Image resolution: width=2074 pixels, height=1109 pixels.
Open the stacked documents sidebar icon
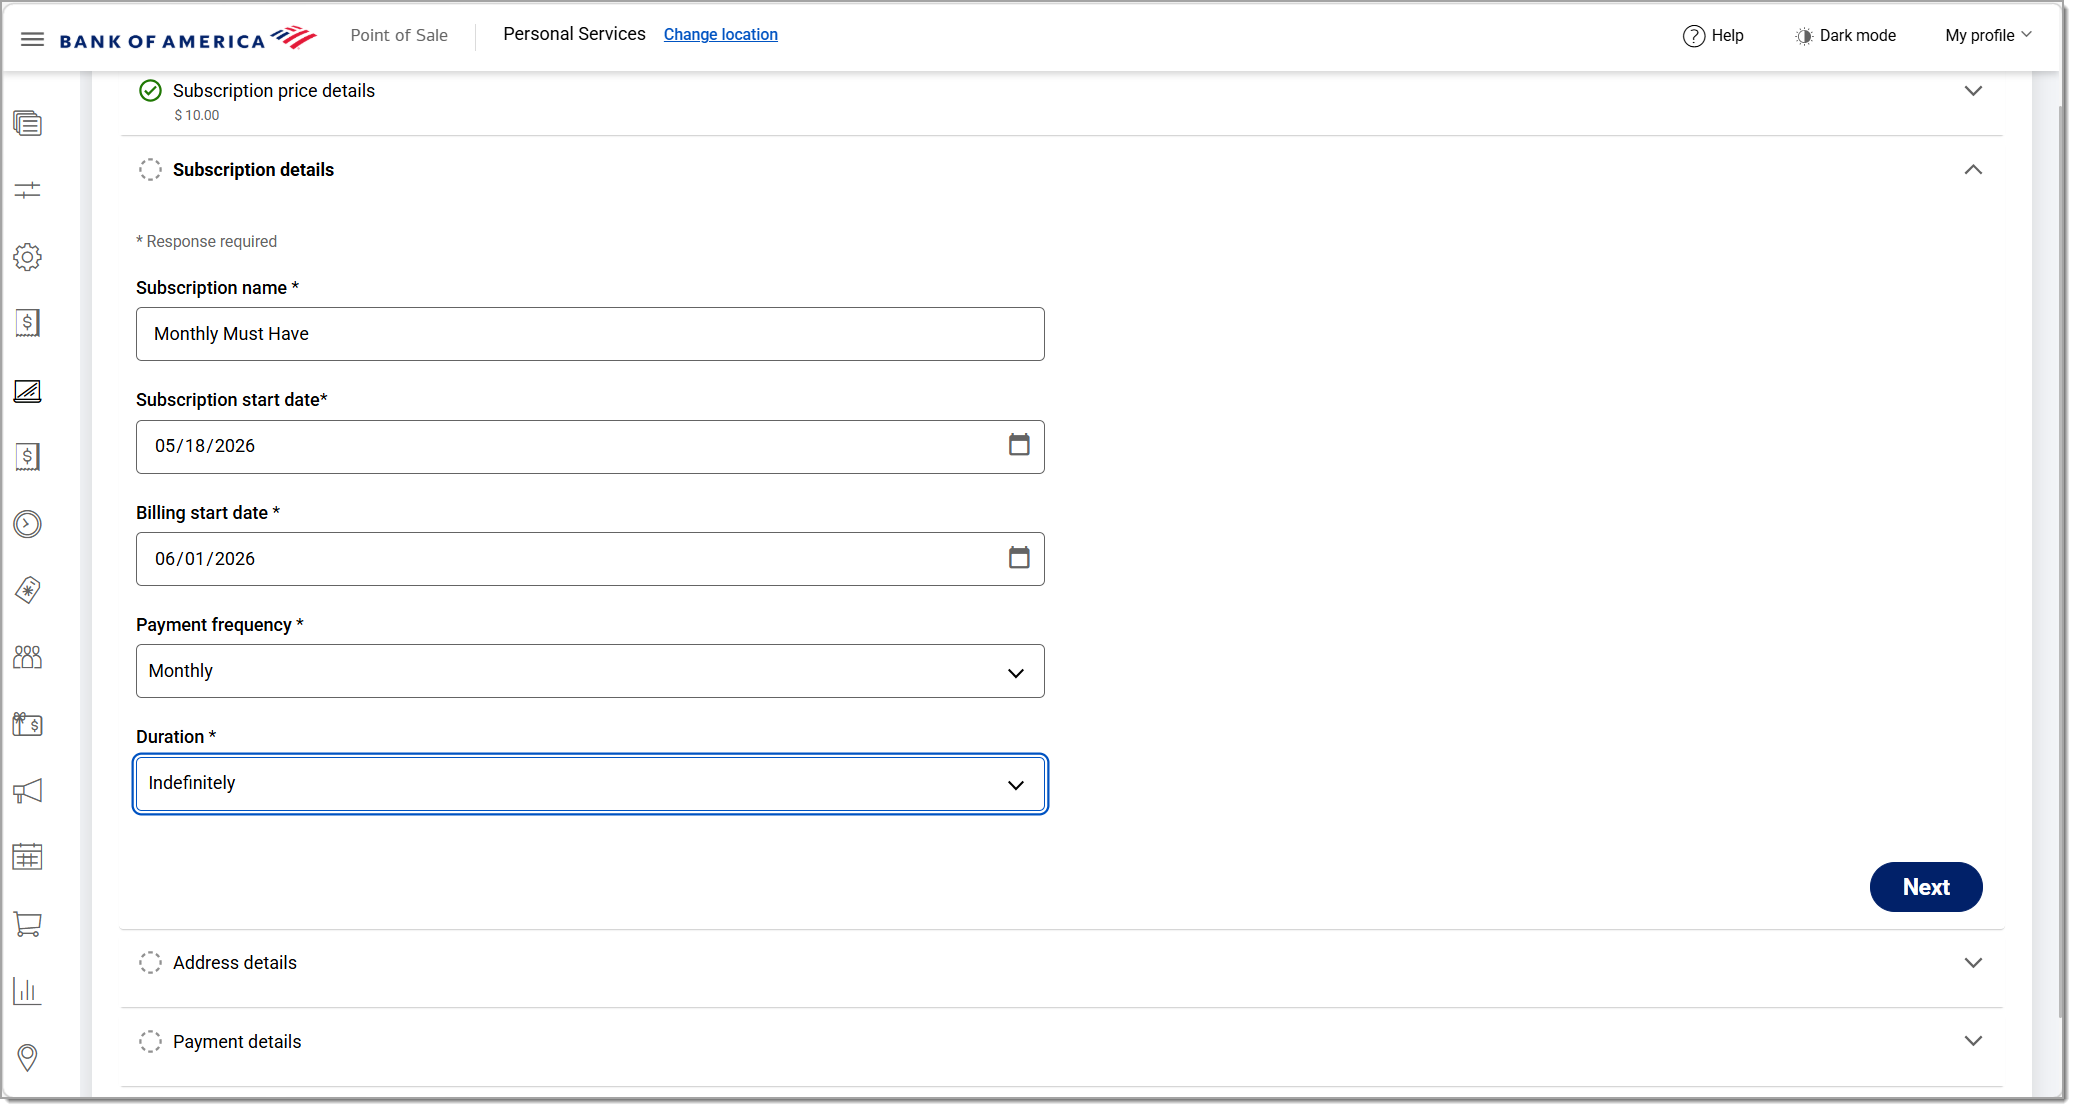[x=27, y=123]
